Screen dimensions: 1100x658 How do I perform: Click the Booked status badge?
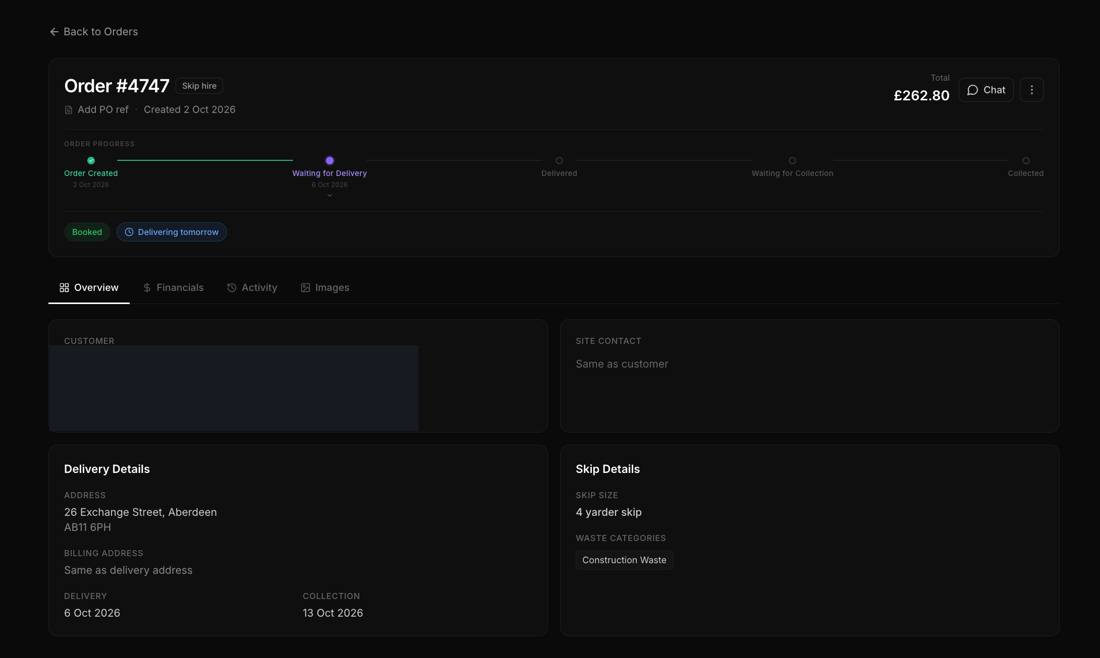point(87,232)
